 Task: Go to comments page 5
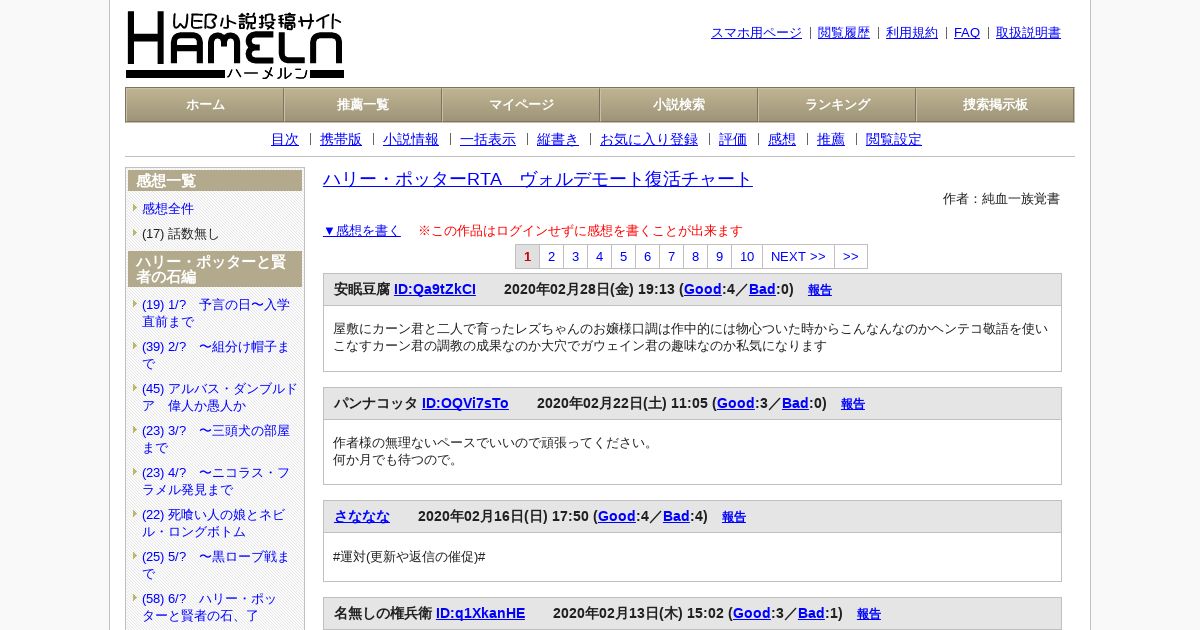pos(623,257)
